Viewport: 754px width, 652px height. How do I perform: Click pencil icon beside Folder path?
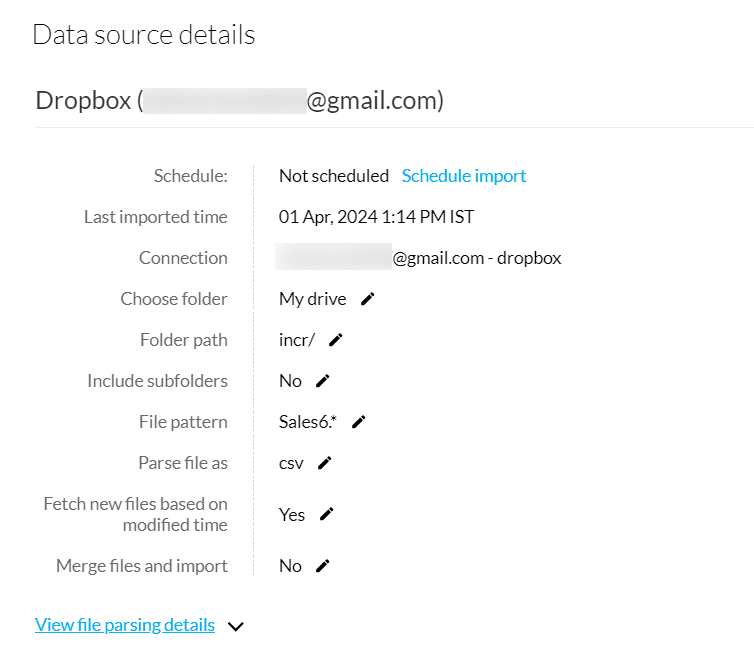point(336,340)
